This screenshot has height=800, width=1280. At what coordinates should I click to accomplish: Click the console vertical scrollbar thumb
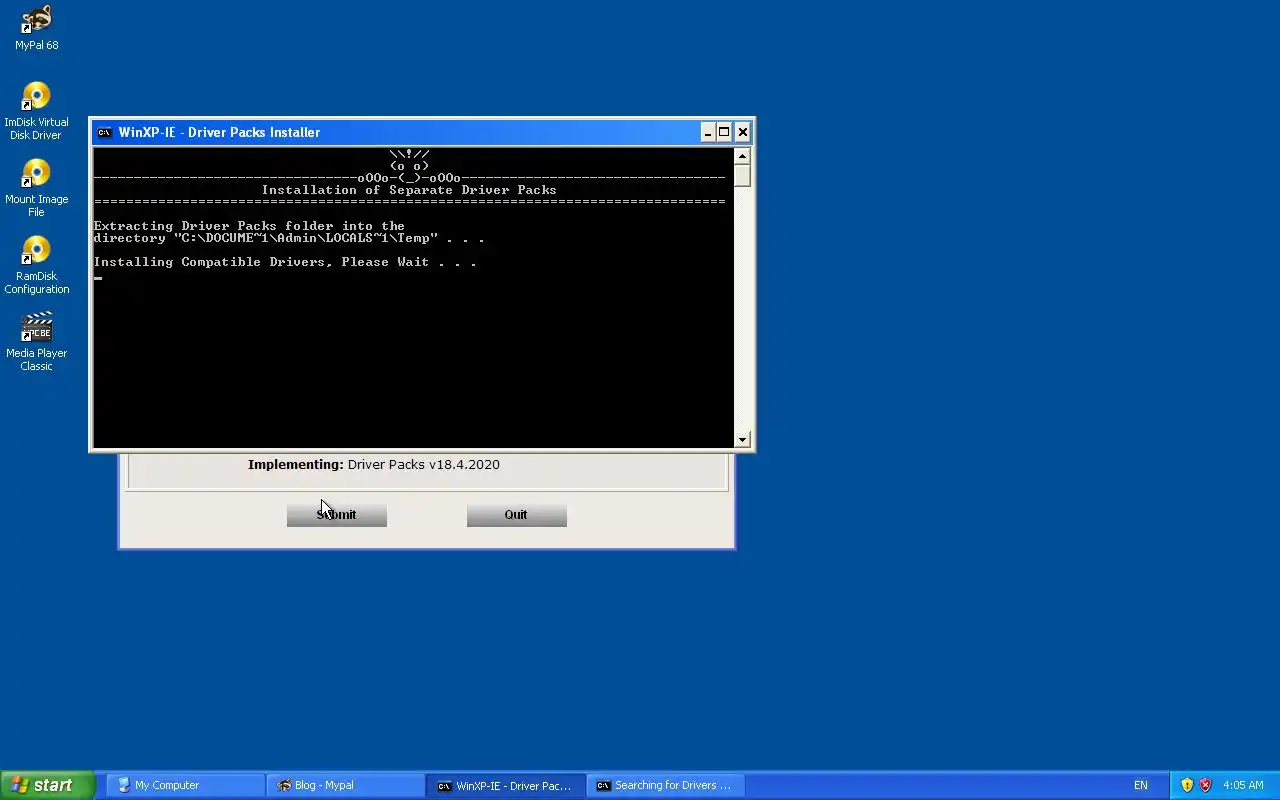point(742,175)
